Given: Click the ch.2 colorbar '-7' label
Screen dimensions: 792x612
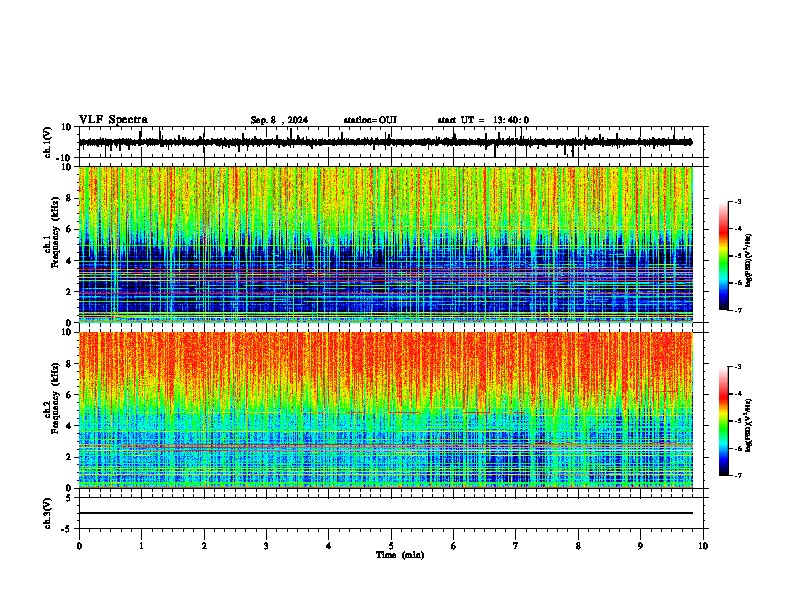Looking at the screenshot, I should coord(737,475).
